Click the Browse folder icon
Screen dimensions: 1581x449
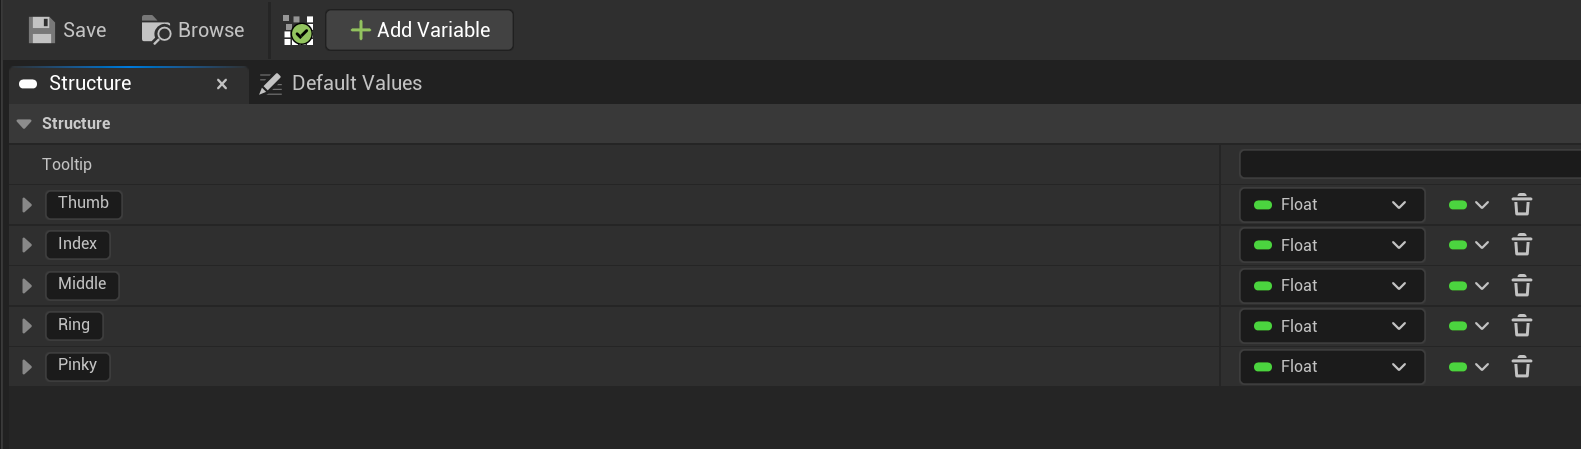[x=156, y=31]
